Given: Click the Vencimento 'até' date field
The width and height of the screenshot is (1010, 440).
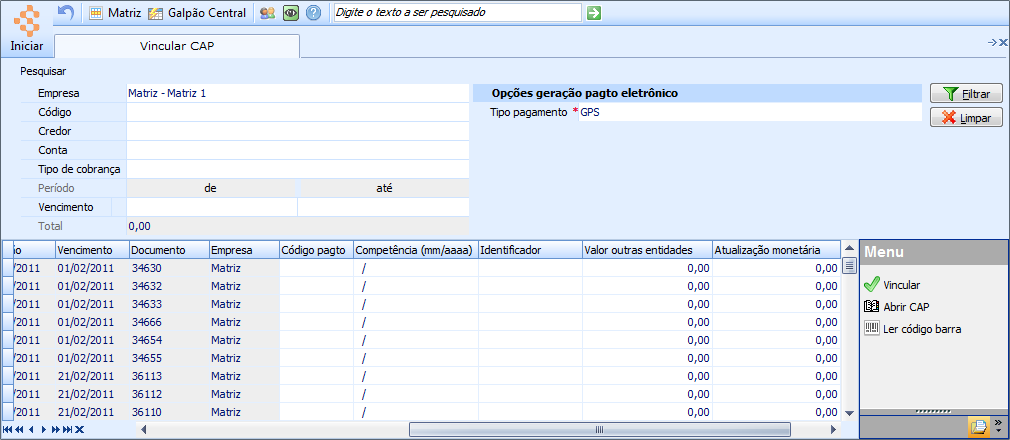Looking at the screenshot, I should pyautogui.click(x=383, y=207).
